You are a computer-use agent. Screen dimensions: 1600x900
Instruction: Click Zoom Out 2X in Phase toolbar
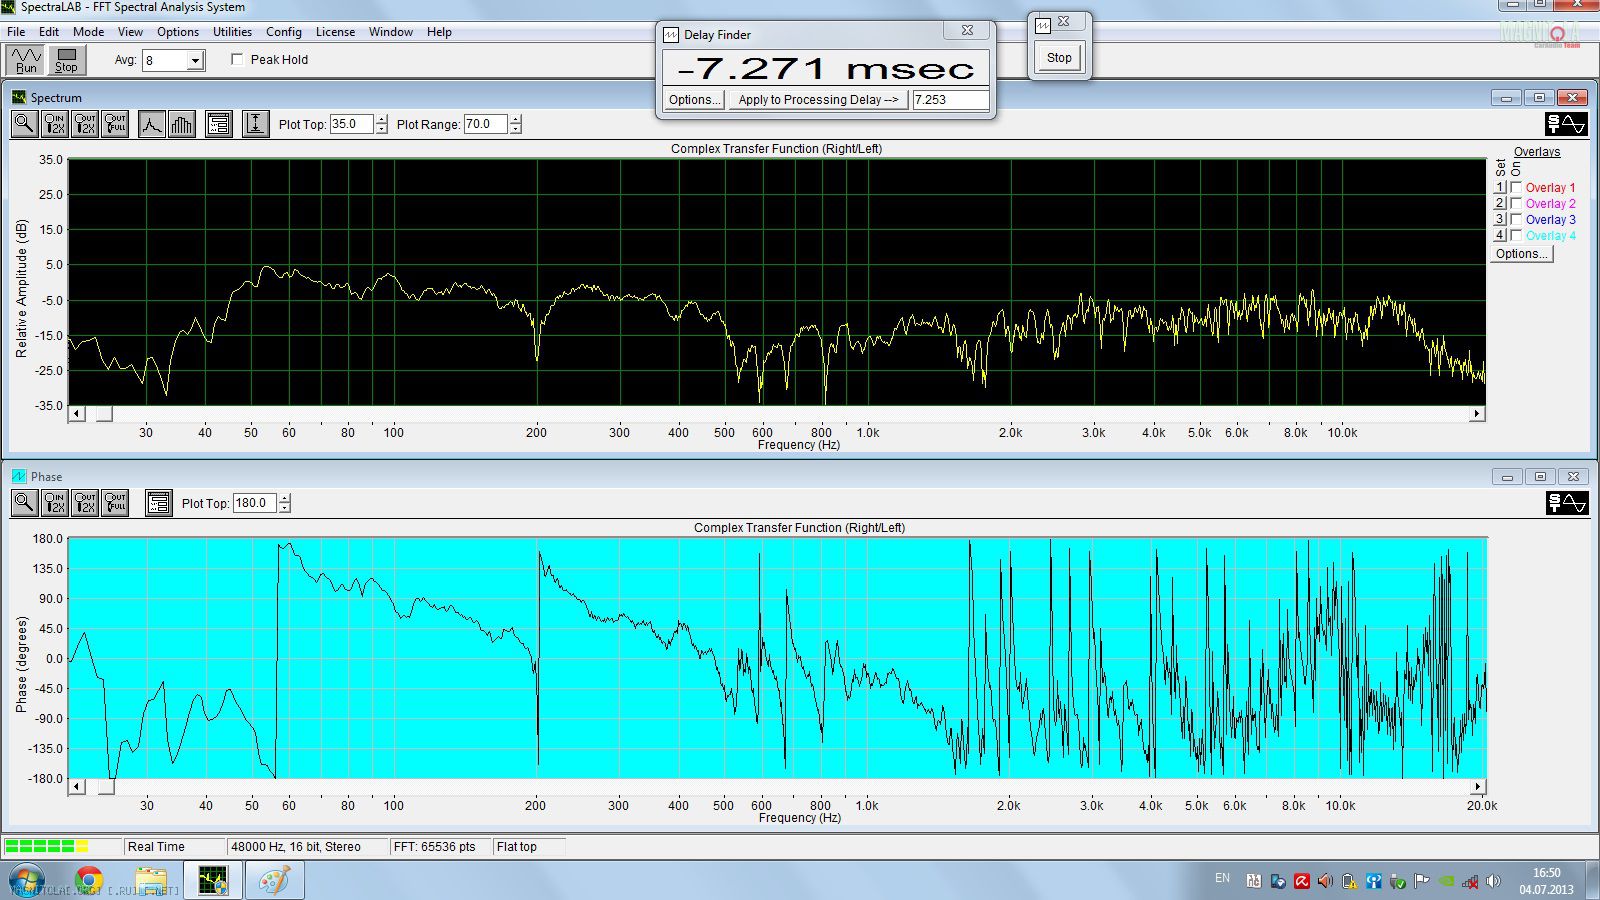(x=86, y=503)
